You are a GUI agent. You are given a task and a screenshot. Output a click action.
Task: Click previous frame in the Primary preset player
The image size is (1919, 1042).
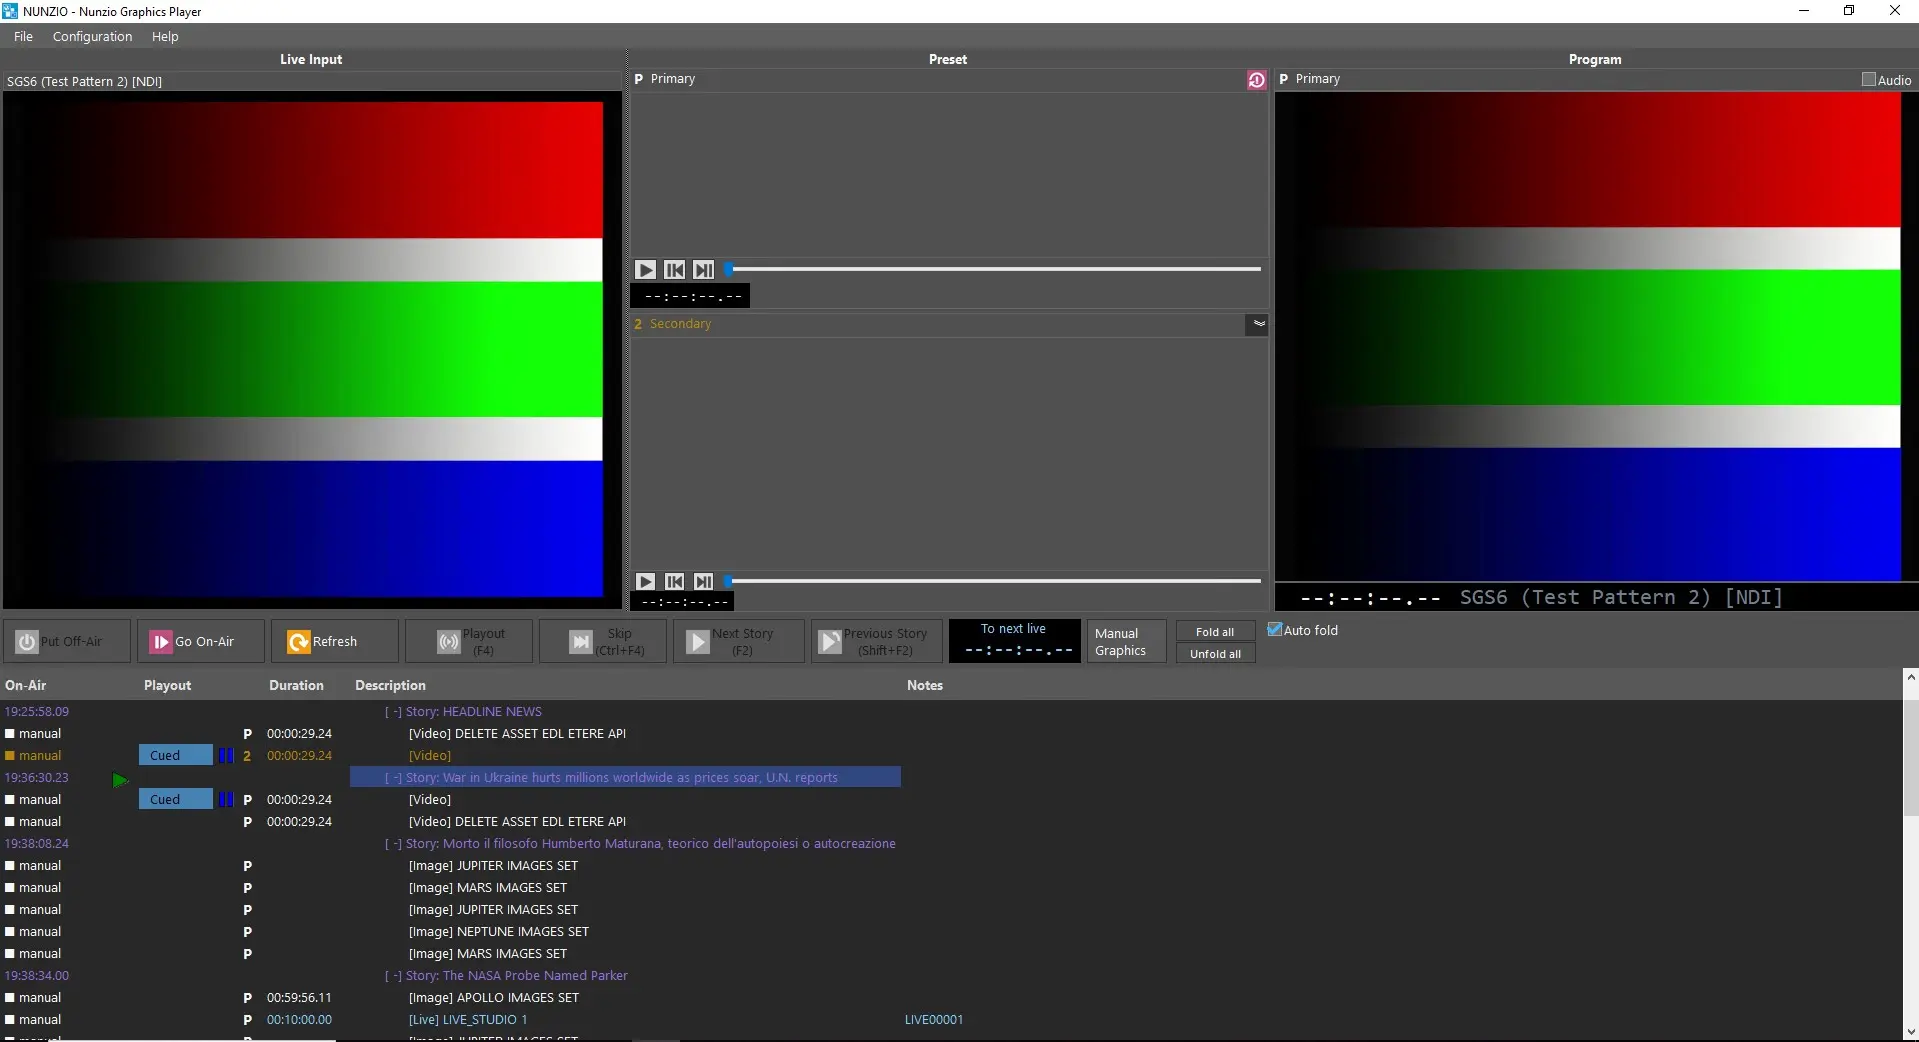(675, 270)
